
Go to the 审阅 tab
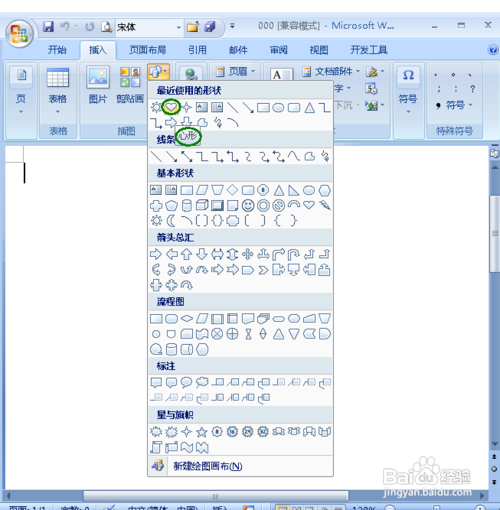coord(279,50)
